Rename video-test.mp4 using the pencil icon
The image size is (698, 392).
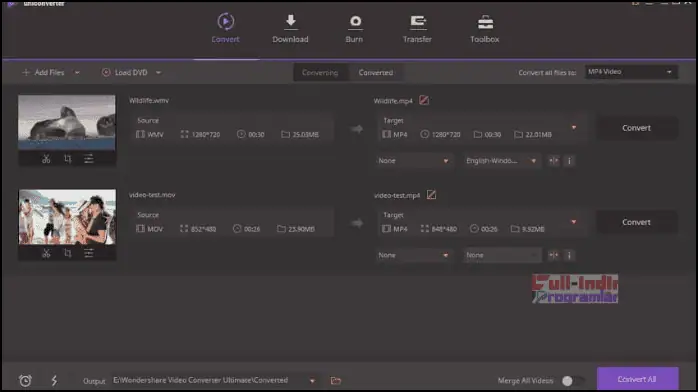pos(431,195)
